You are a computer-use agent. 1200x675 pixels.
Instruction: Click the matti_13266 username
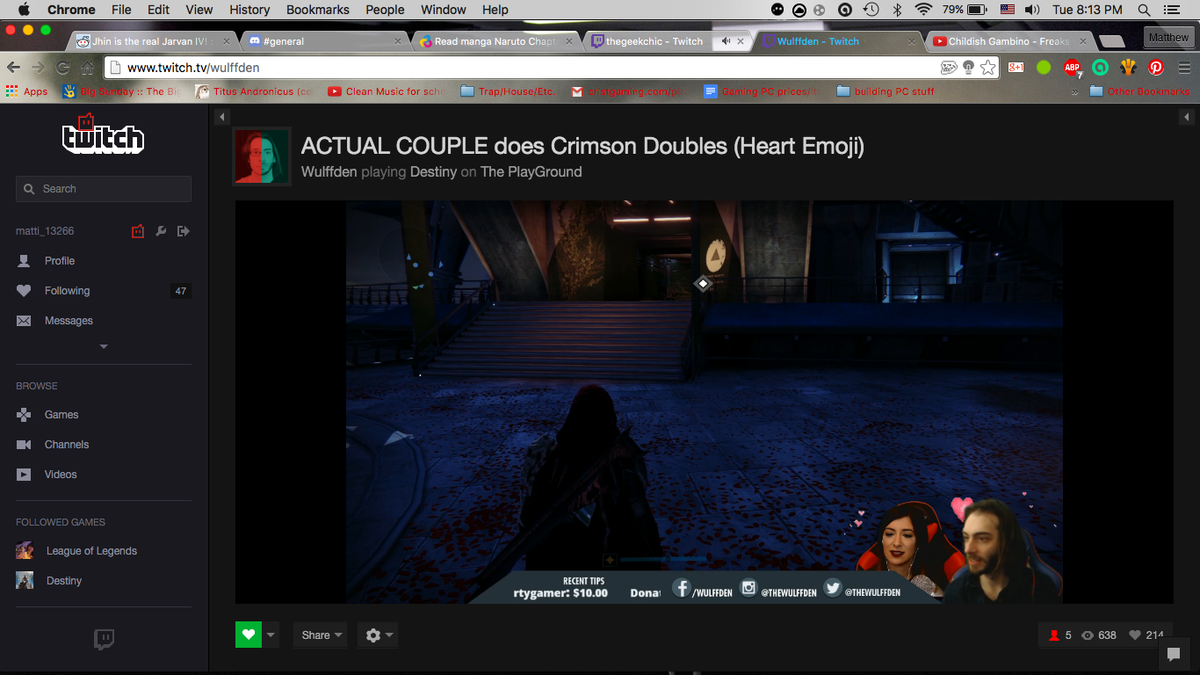click(x=45, y=231)
